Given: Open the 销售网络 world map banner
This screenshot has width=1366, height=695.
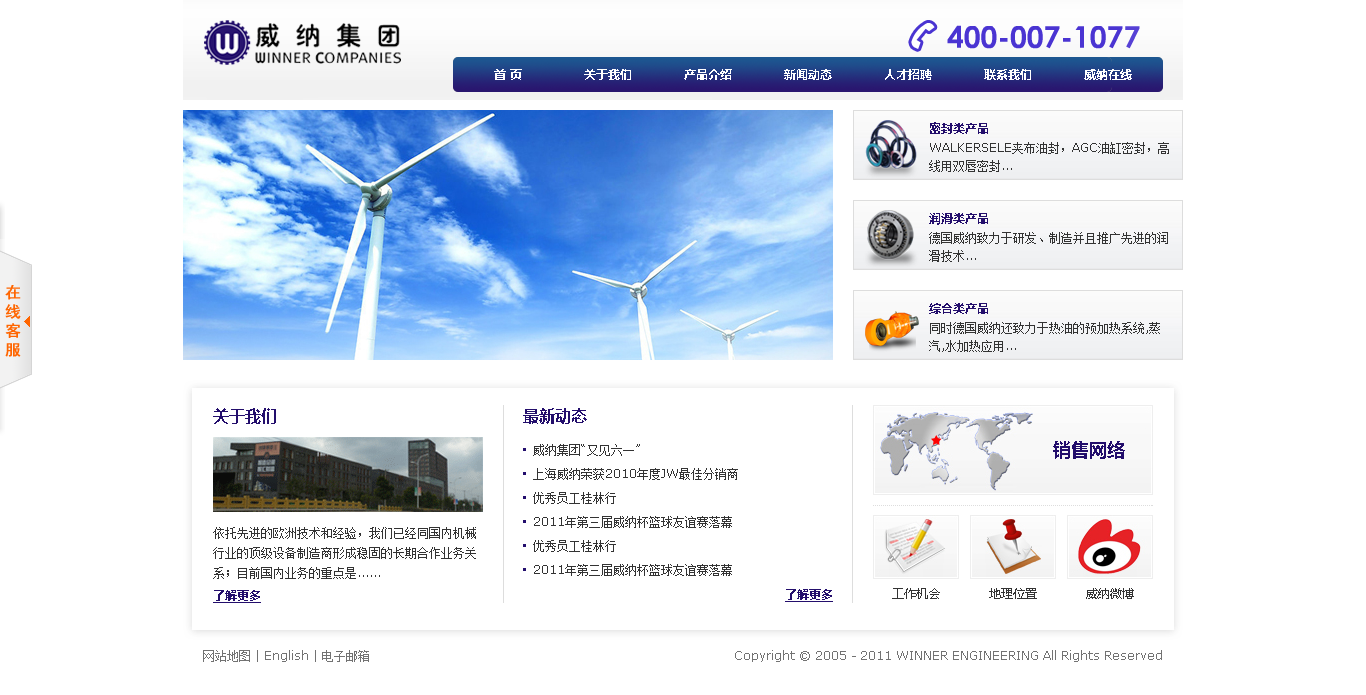Looking at the screenshot, I should click(1012, 450).
